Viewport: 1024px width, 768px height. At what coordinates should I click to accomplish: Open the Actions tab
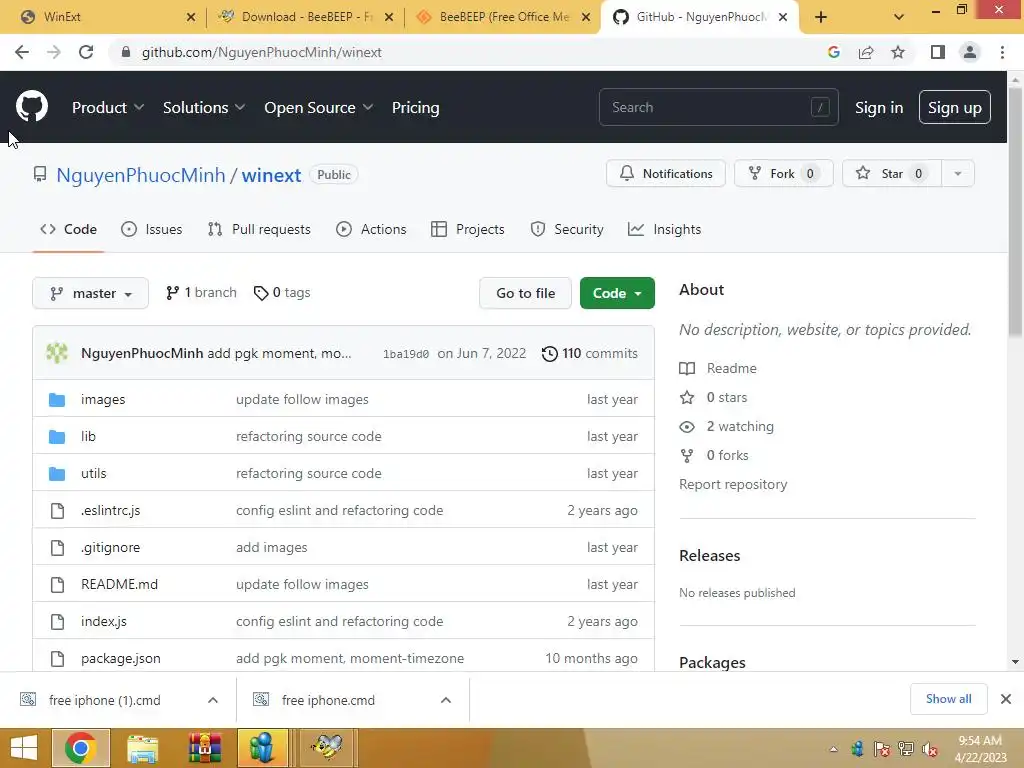click(371, 229)
